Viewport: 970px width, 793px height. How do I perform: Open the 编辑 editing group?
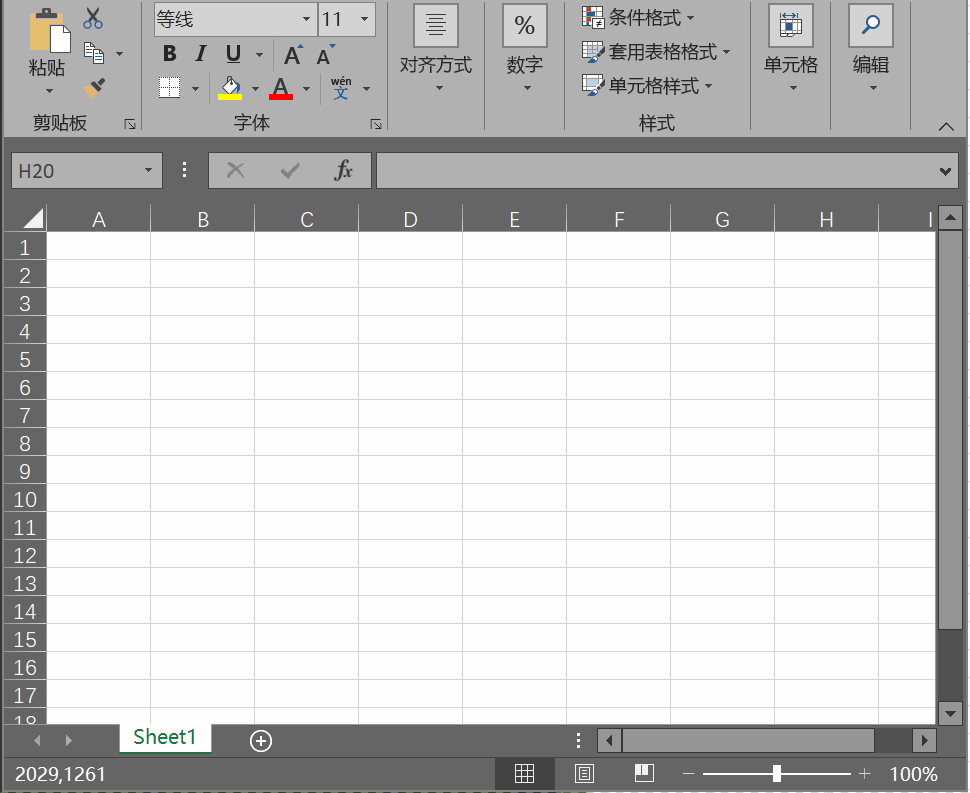tap(870, 50)
